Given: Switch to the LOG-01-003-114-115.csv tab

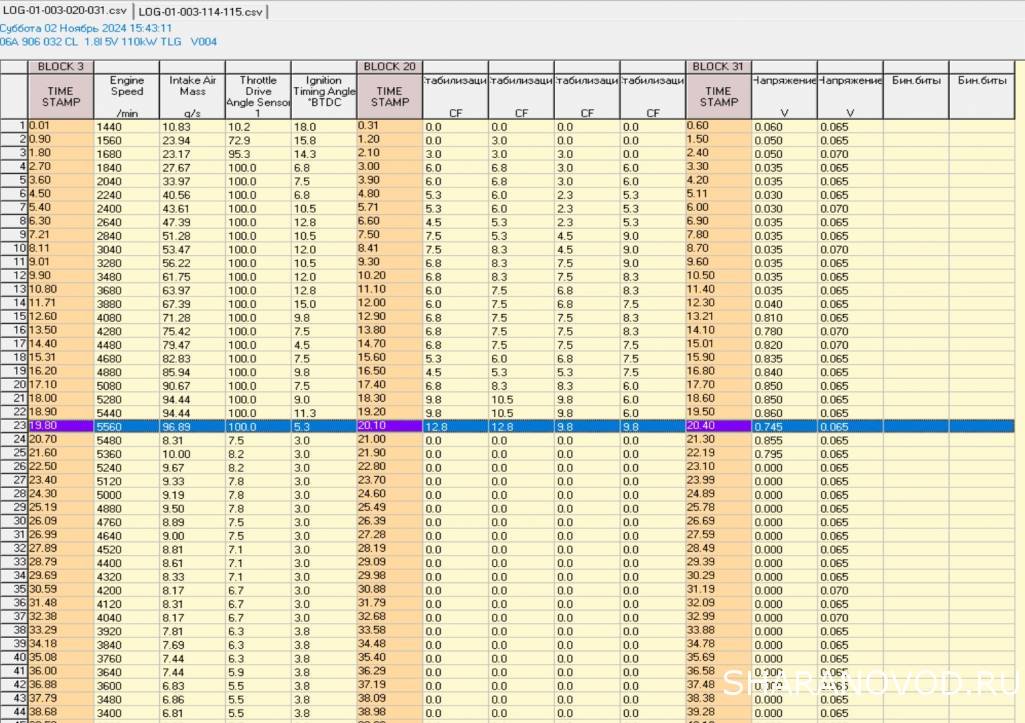Looking at the screenshot, I should (201, 11).
